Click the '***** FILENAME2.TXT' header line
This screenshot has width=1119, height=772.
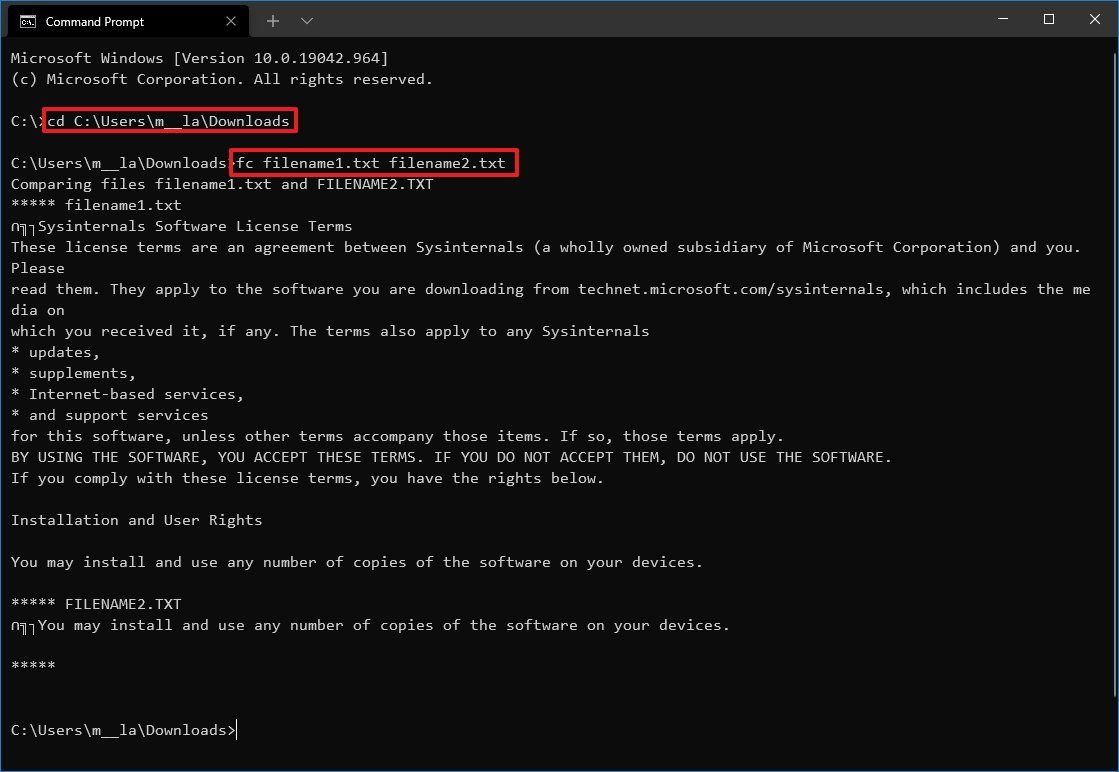pos(96,604)
